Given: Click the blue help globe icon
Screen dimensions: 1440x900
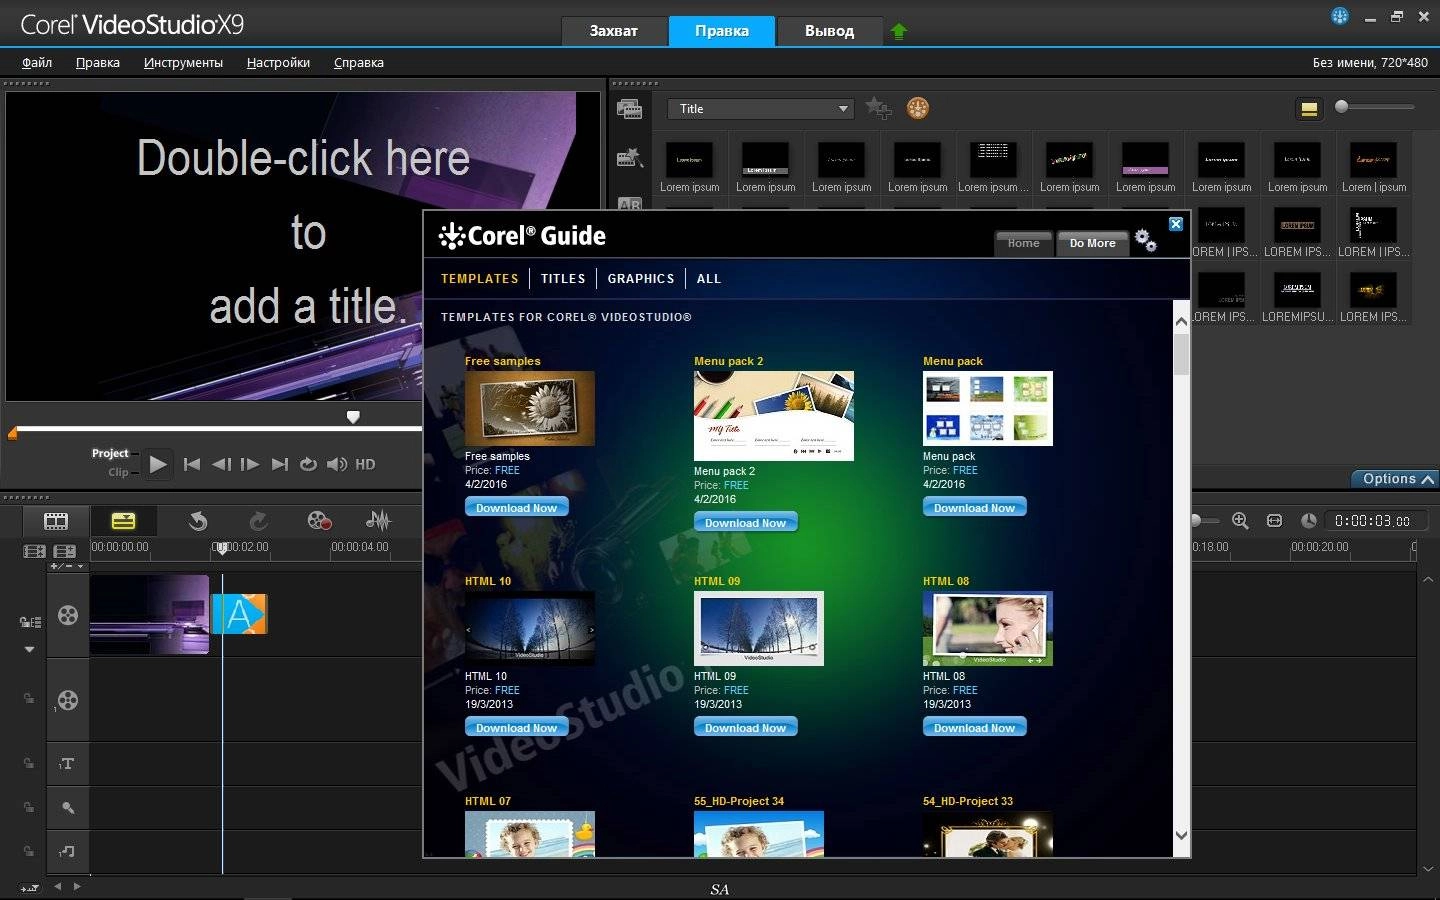Looking at the screenshot, I should (x=1340, y=15).
